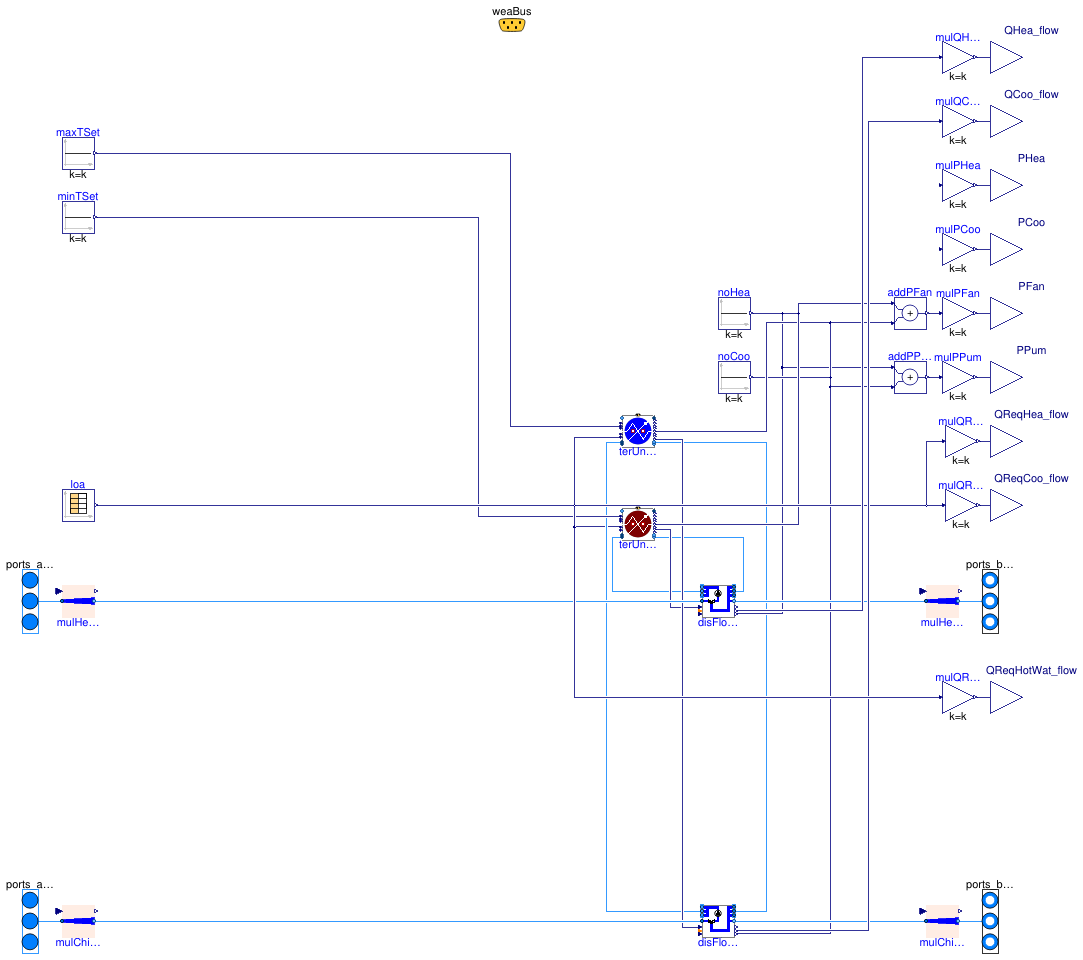Select the gain block feeding QCoo_flow
This screenshot has height=960, width=1083.
[958, 122]
